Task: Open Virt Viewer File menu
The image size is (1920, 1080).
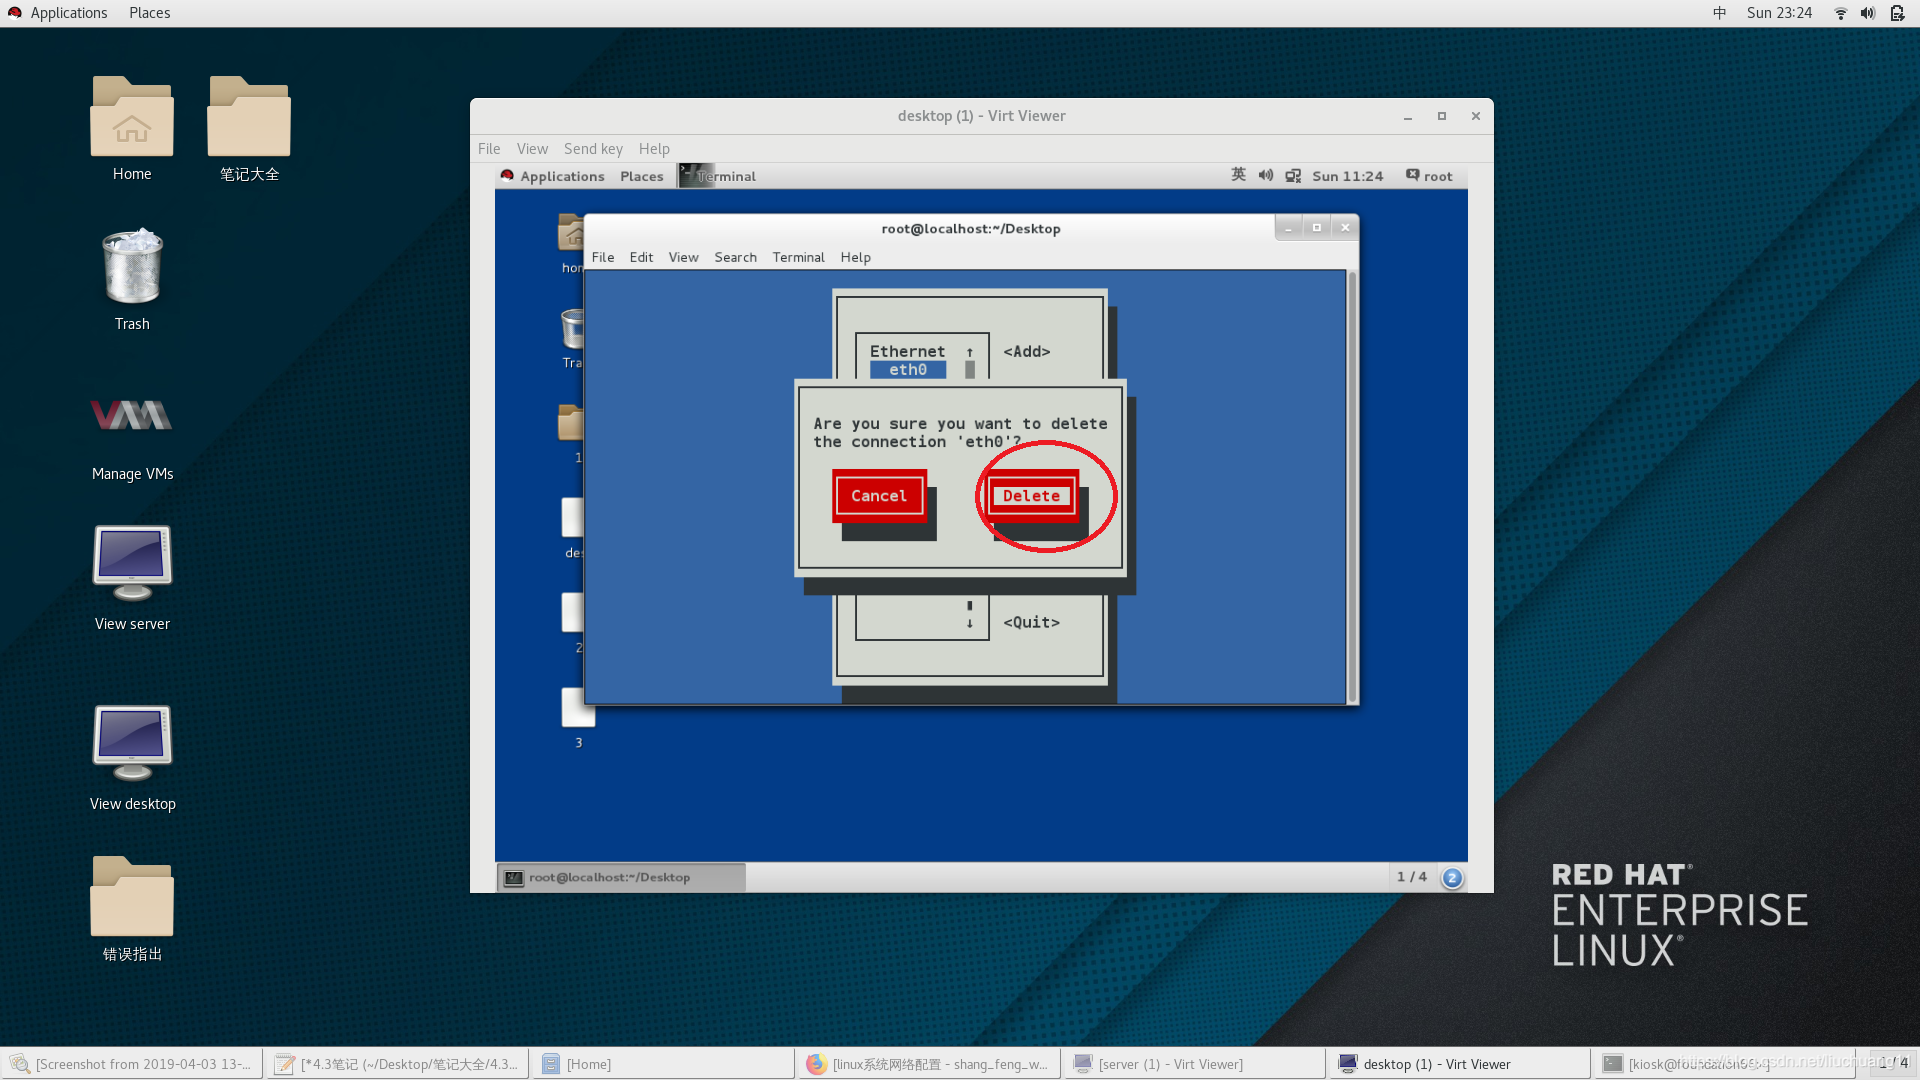Action: tap(489, 149)
